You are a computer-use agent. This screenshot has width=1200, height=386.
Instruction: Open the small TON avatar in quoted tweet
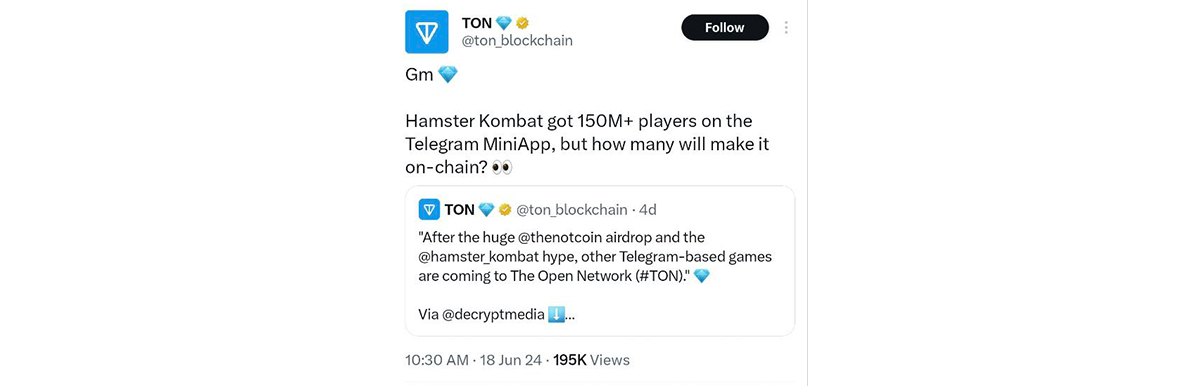coord(429,209)
